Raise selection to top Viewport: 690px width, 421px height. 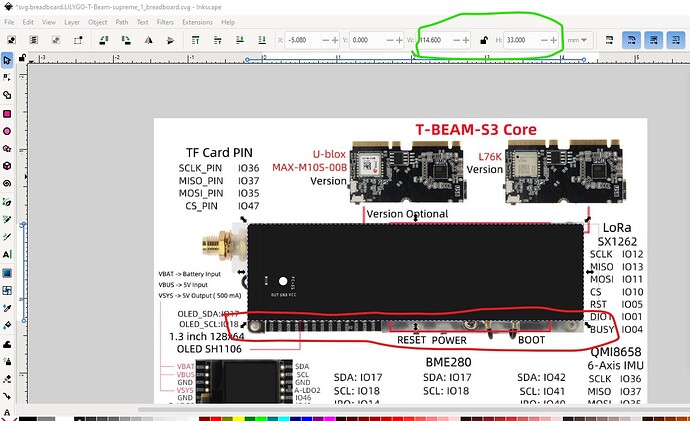195,40
